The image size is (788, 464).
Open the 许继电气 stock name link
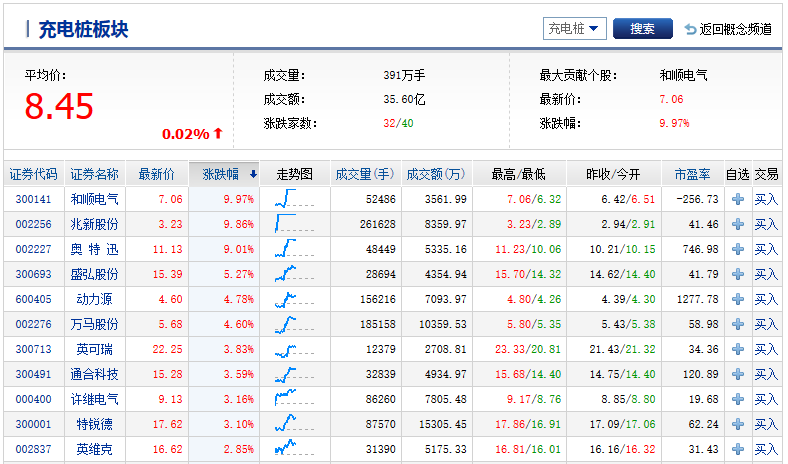(94, 399)
